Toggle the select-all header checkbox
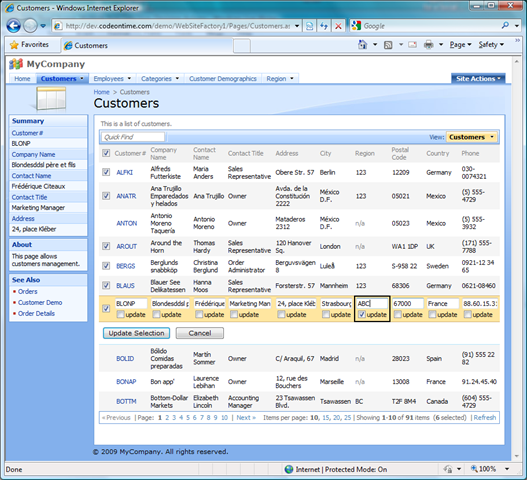The image size is (527, 480). (x=106, y=153)
